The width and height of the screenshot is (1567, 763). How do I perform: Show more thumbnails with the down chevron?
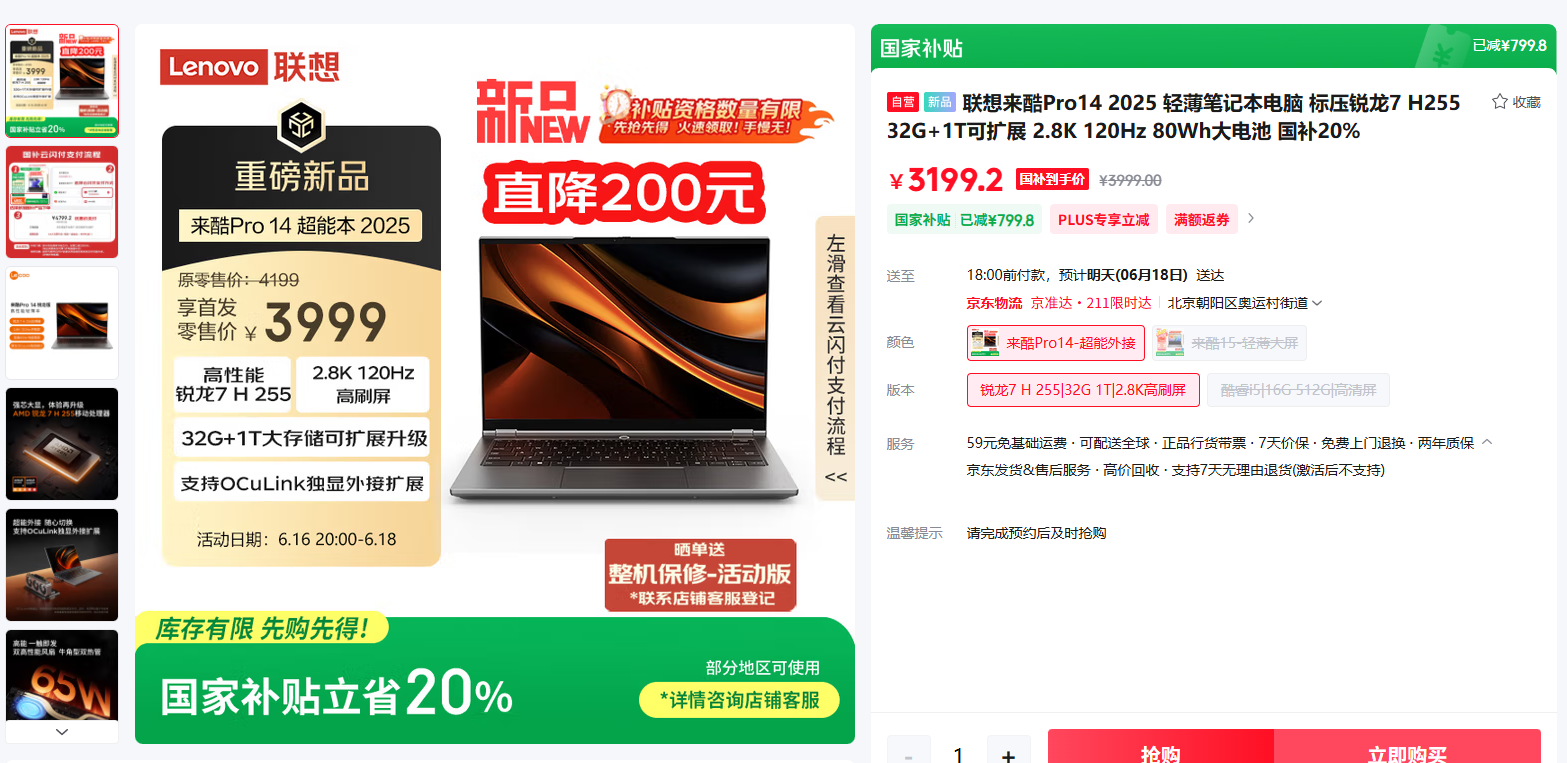click(x=62, y=732)
